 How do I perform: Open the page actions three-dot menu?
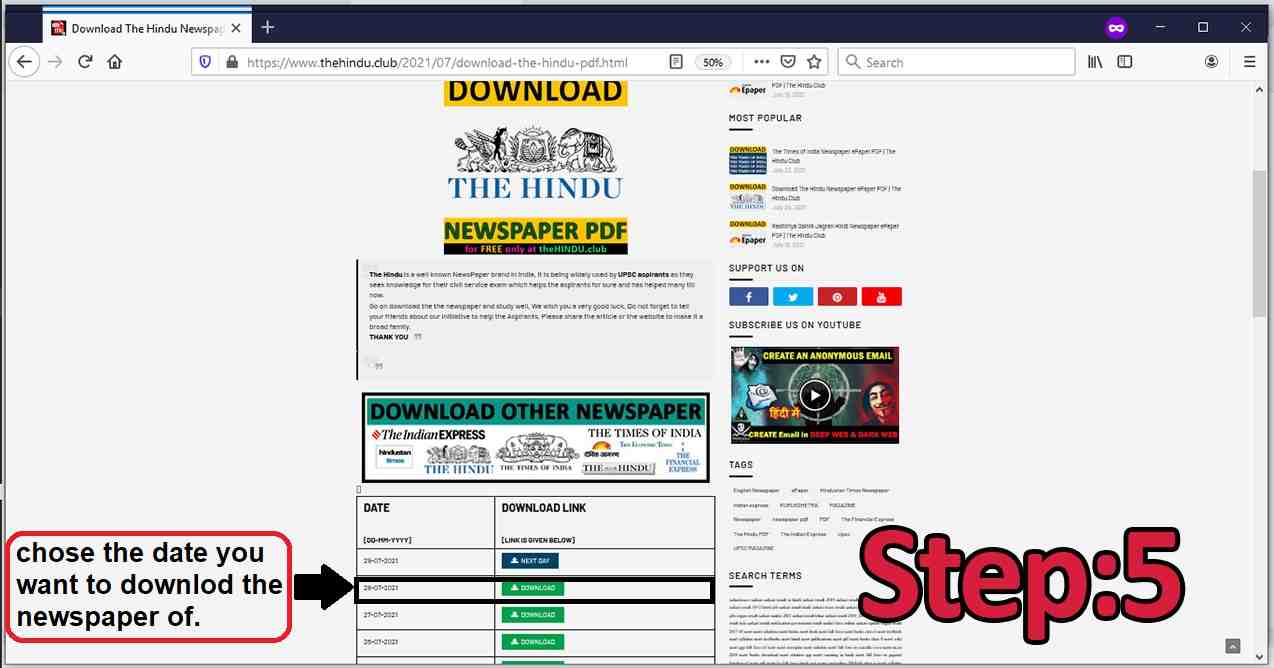pyautogui.click(x=761, y=61)
